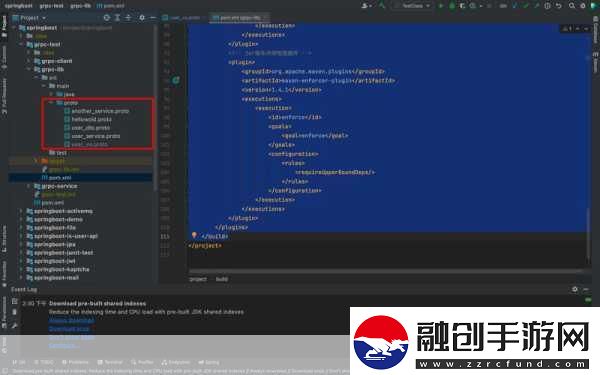Click the Build hammer icon in toolbar

click(x=382, y=6)
